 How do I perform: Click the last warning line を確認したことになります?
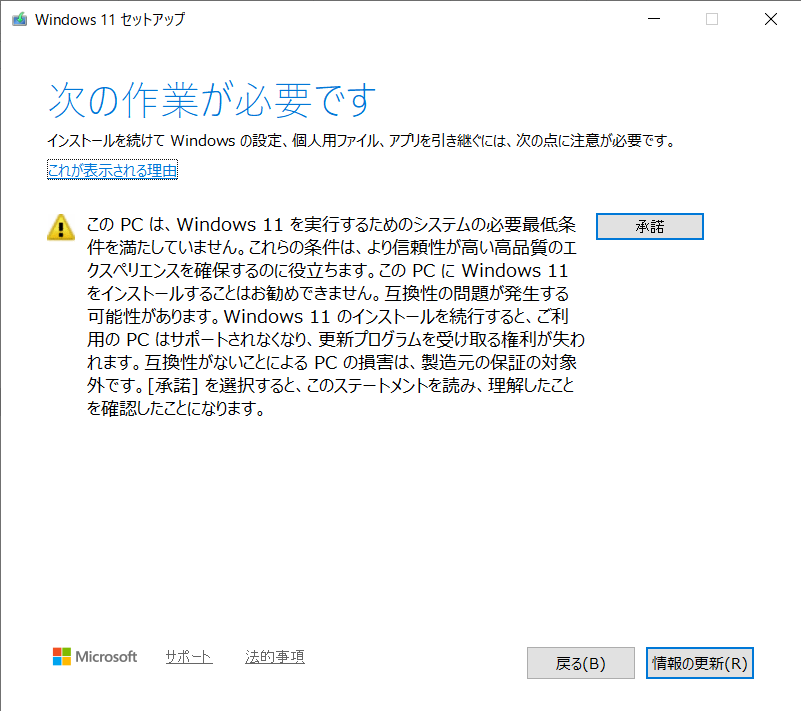point(175,409)
